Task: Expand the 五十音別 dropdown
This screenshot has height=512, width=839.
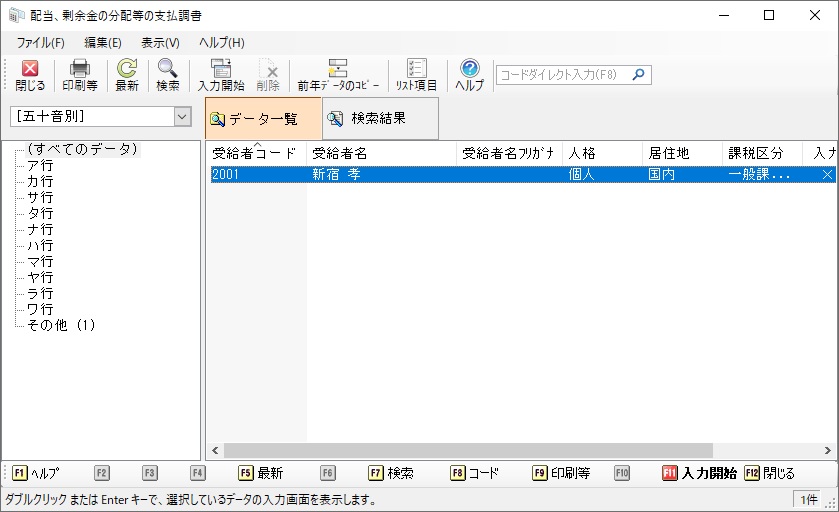Action: point(182,116)
